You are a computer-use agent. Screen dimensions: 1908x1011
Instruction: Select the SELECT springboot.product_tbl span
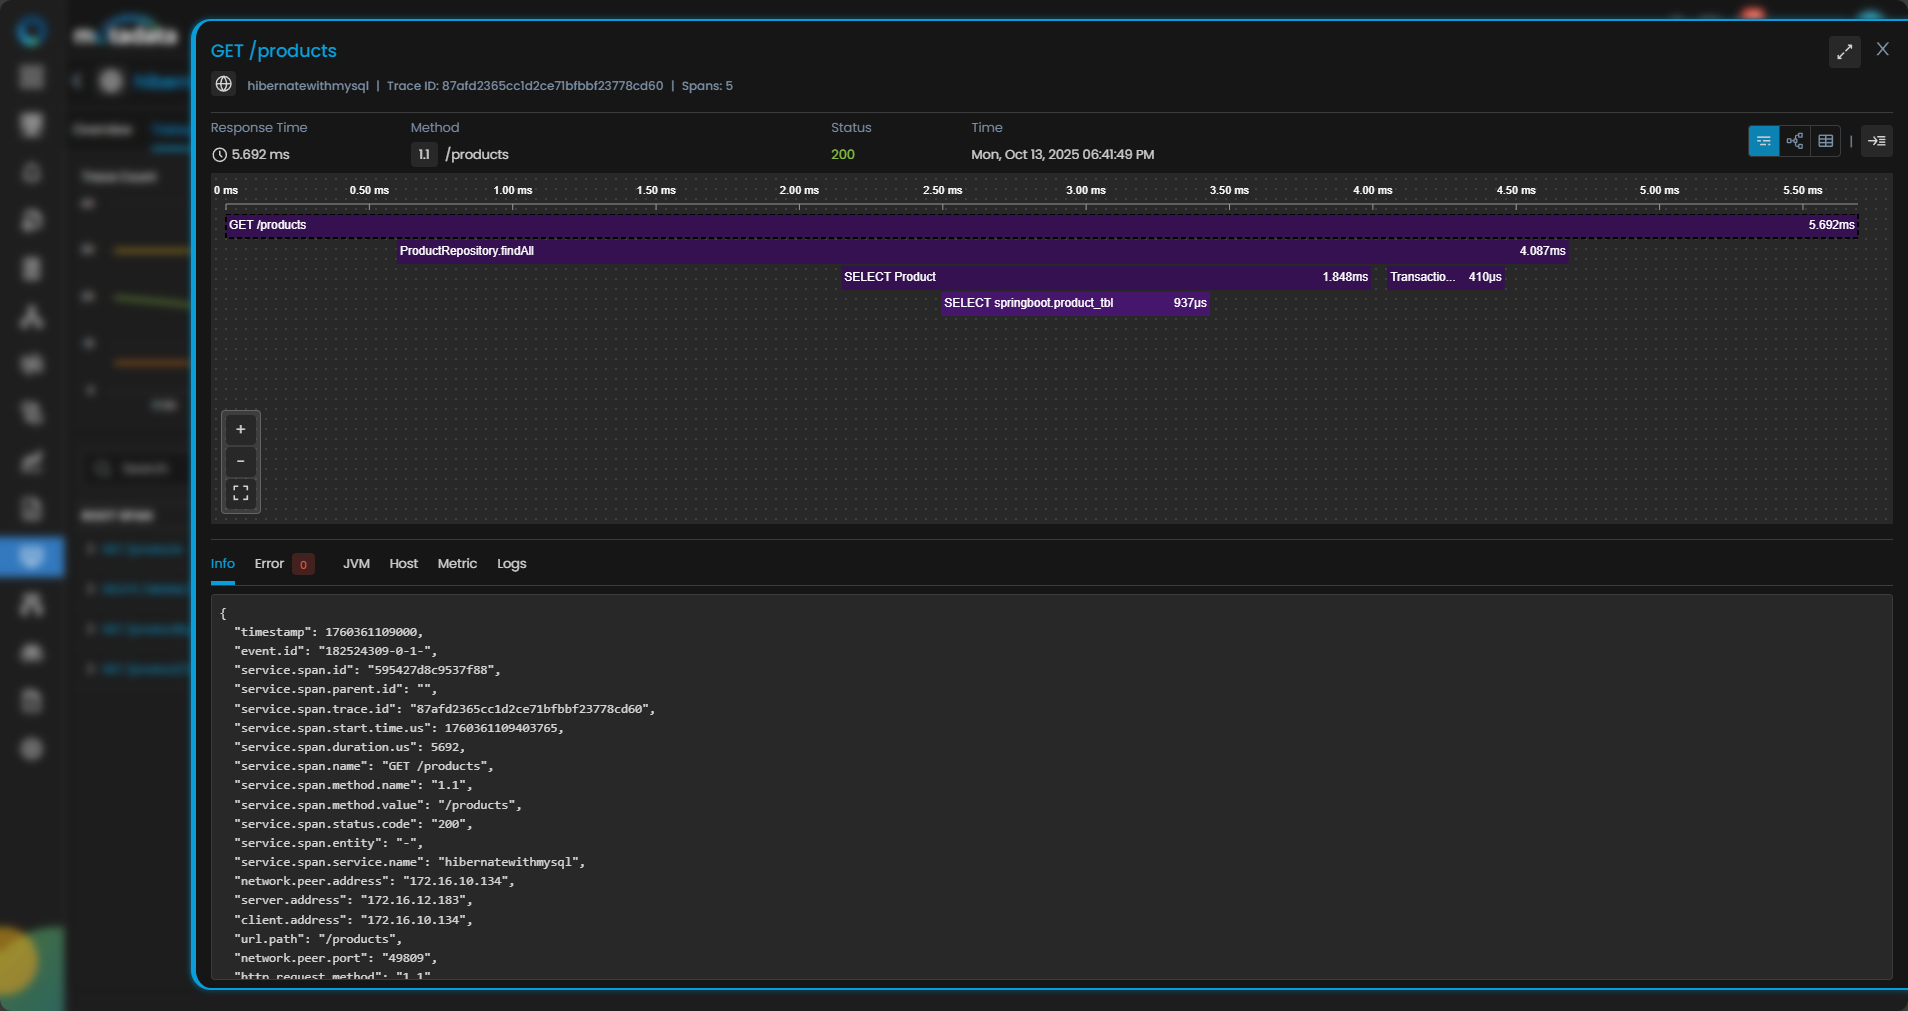[x=1075, y=303]
